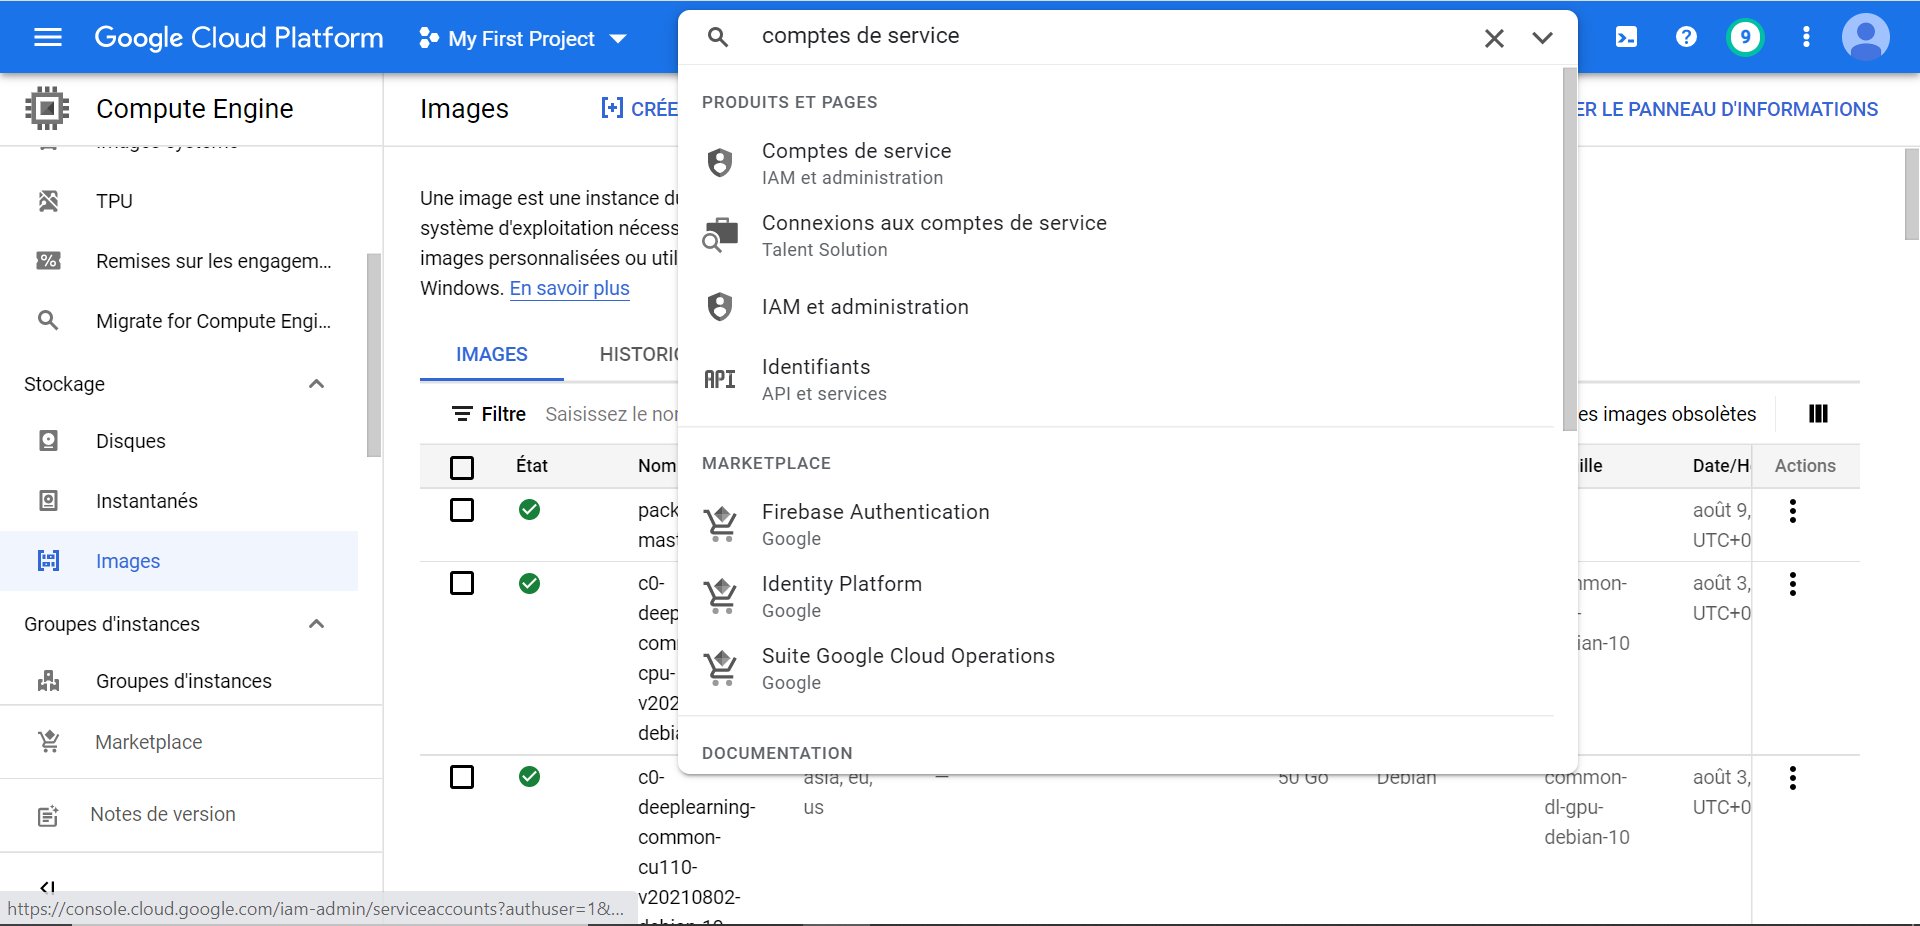The height and width of the screenshot is (926, 1920).
Task: Click shield icon beside Comptes de service
Action: point(720,163)
